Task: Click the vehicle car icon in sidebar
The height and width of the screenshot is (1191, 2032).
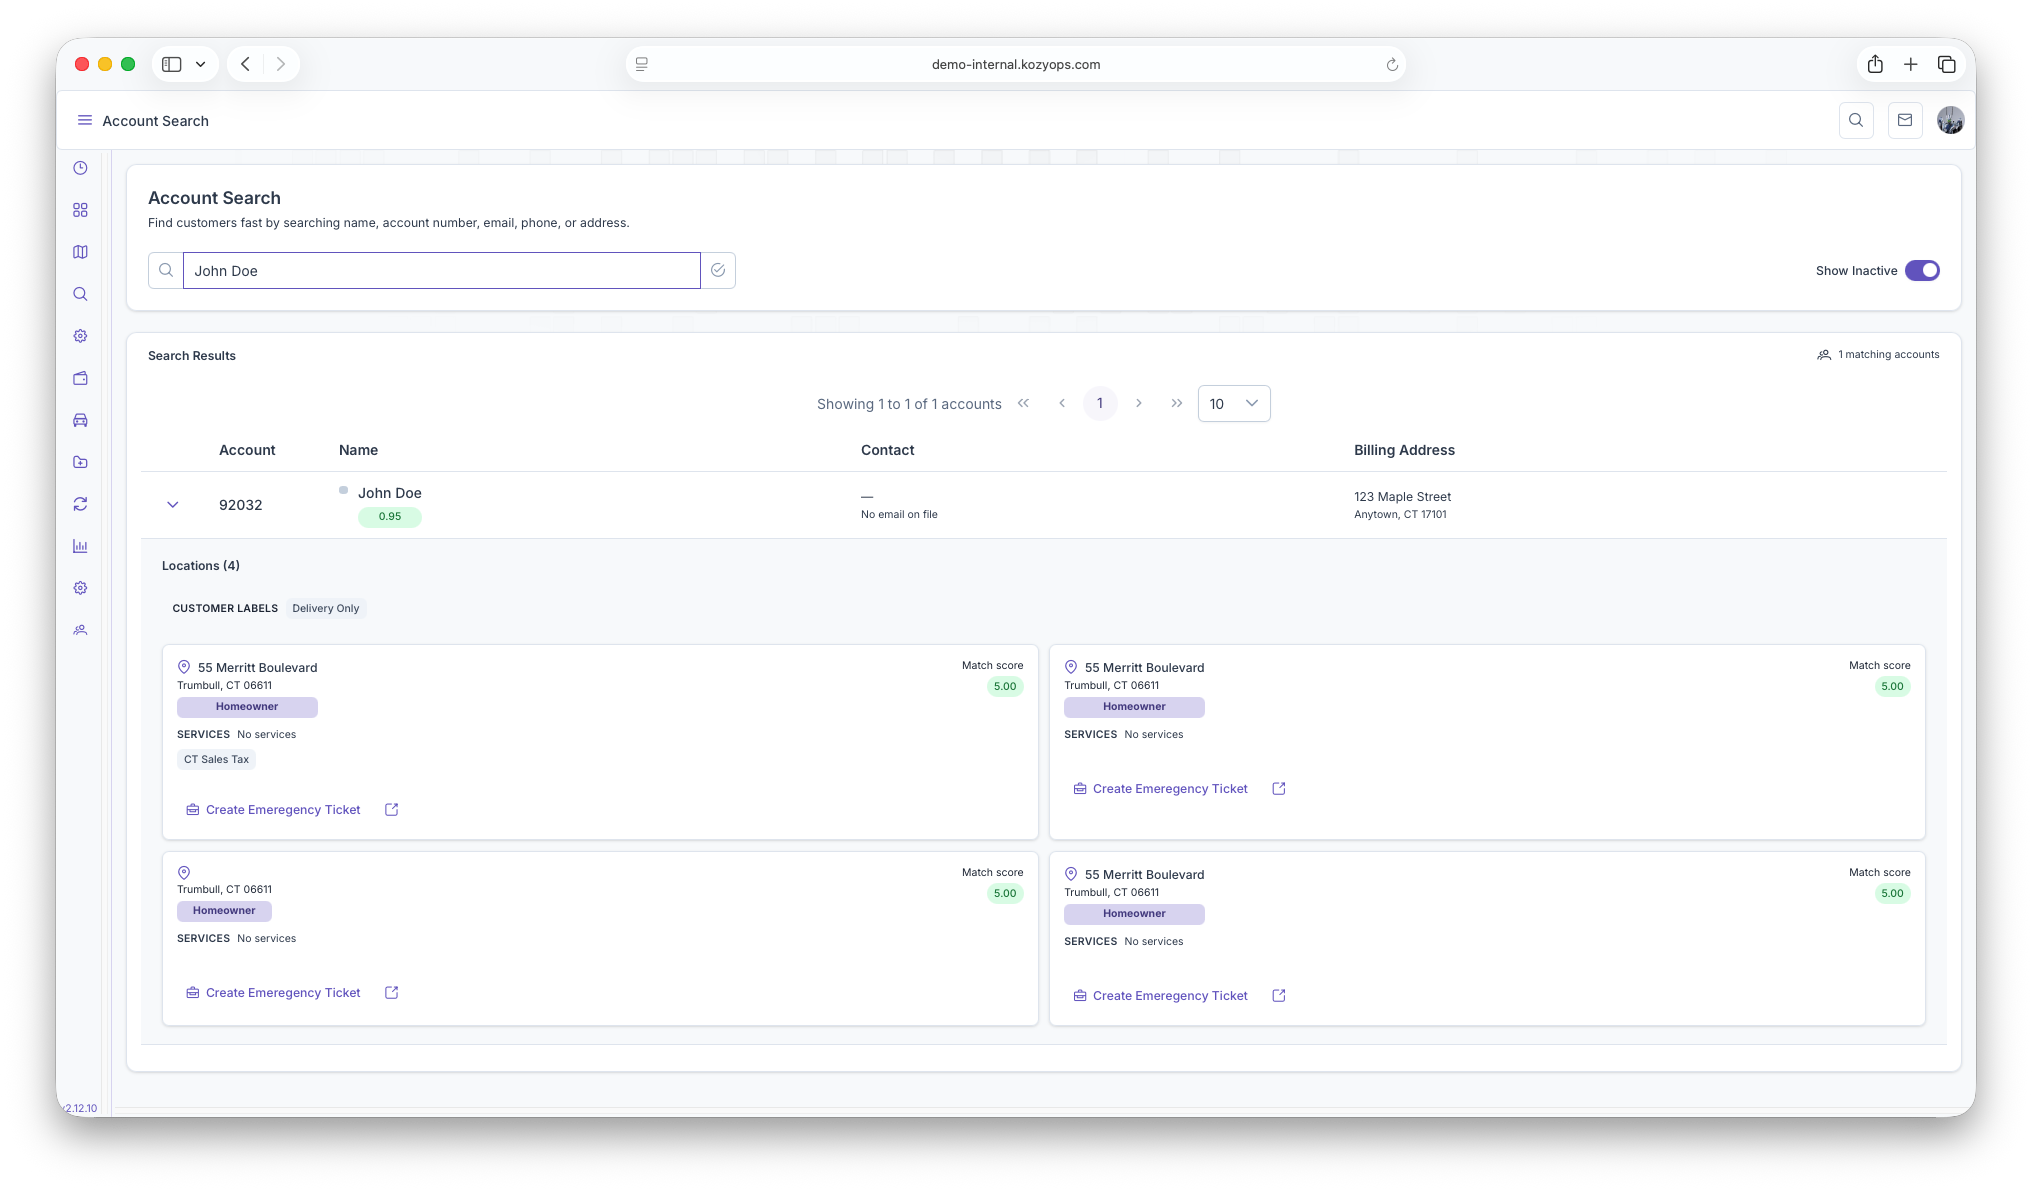Action: click(x=80, y=420)
